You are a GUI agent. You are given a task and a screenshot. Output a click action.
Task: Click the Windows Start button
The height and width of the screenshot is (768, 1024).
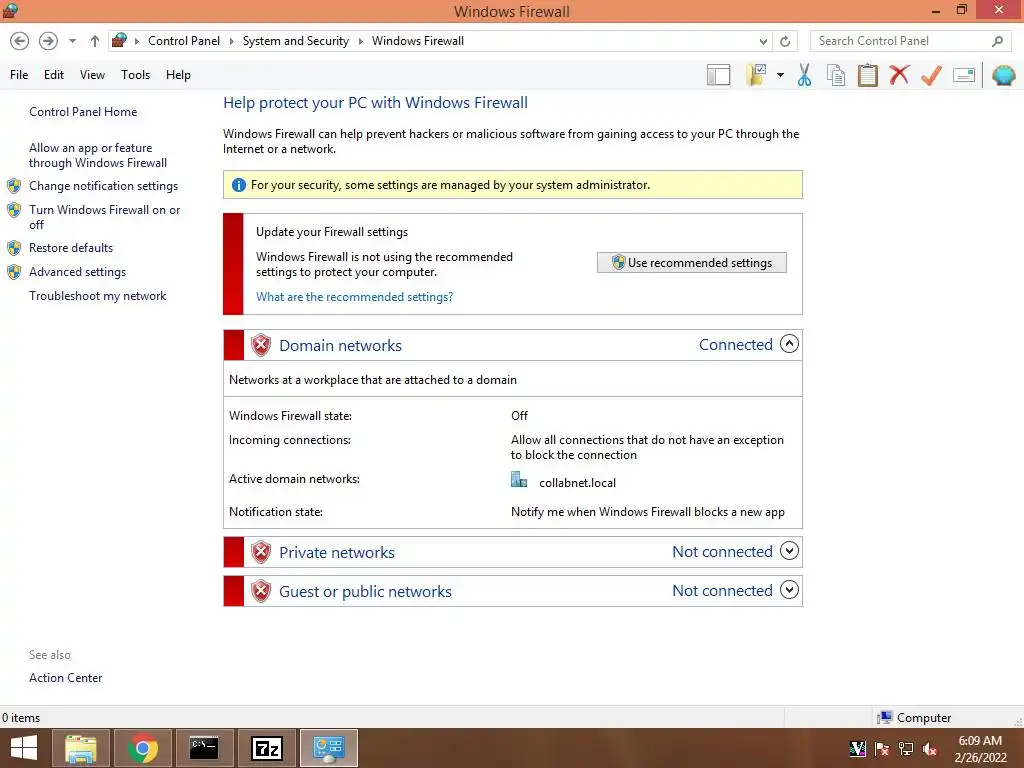(x=24, y=748)
